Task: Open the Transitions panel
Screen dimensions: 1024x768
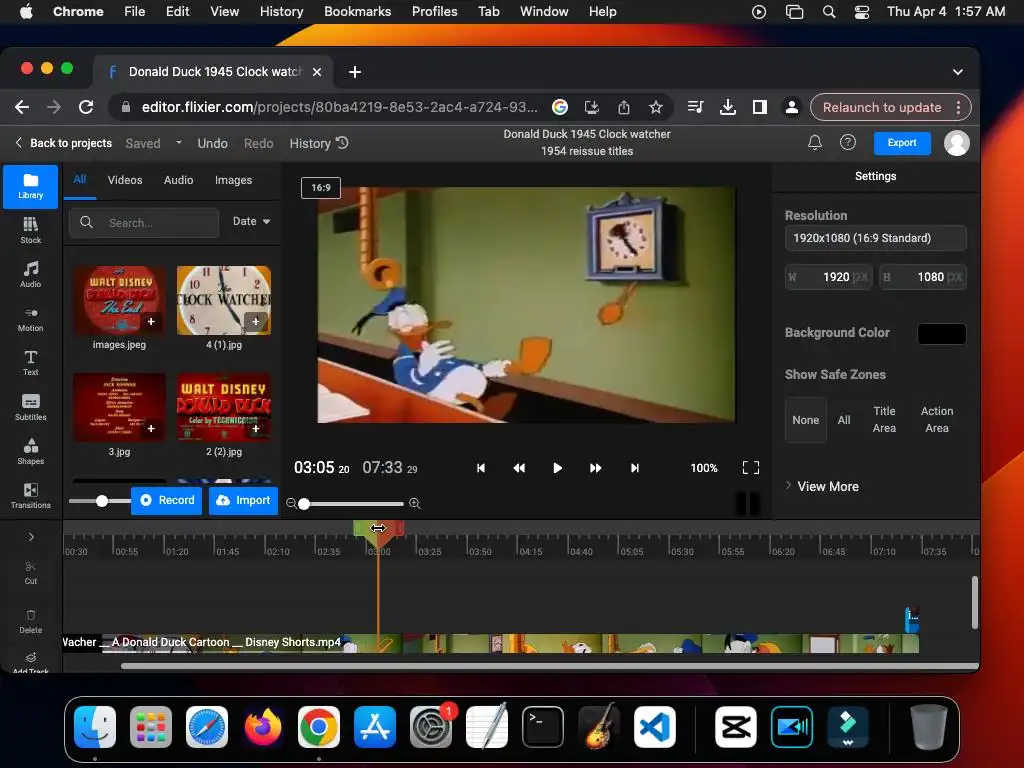Action: 31,495
